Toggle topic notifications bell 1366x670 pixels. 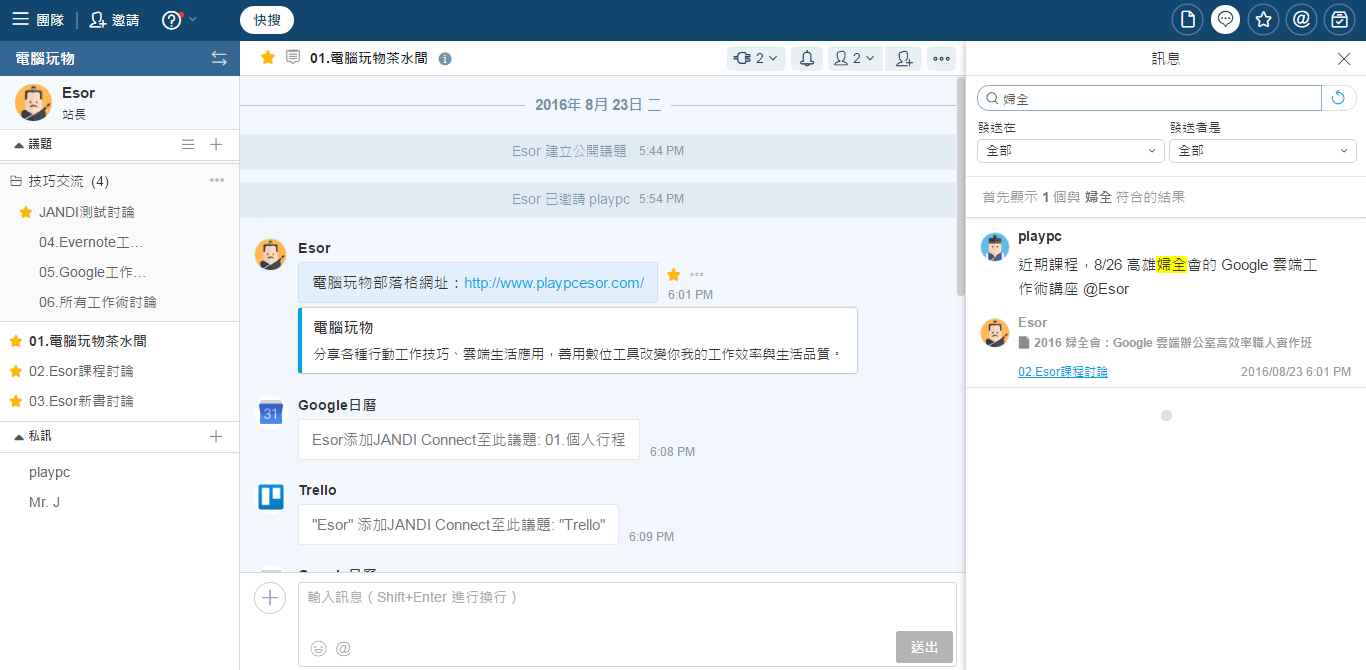(x=807, y=58)
